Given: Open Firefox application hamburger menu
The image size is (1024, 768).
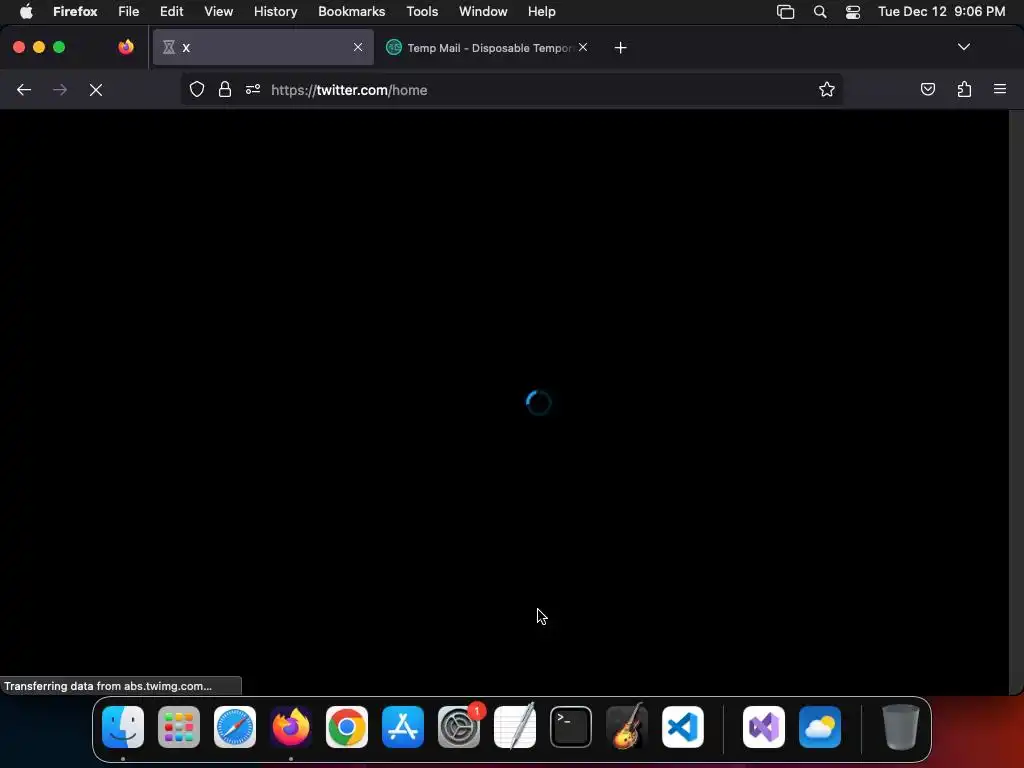Looking at the screenshot, I should point(1000,89).
